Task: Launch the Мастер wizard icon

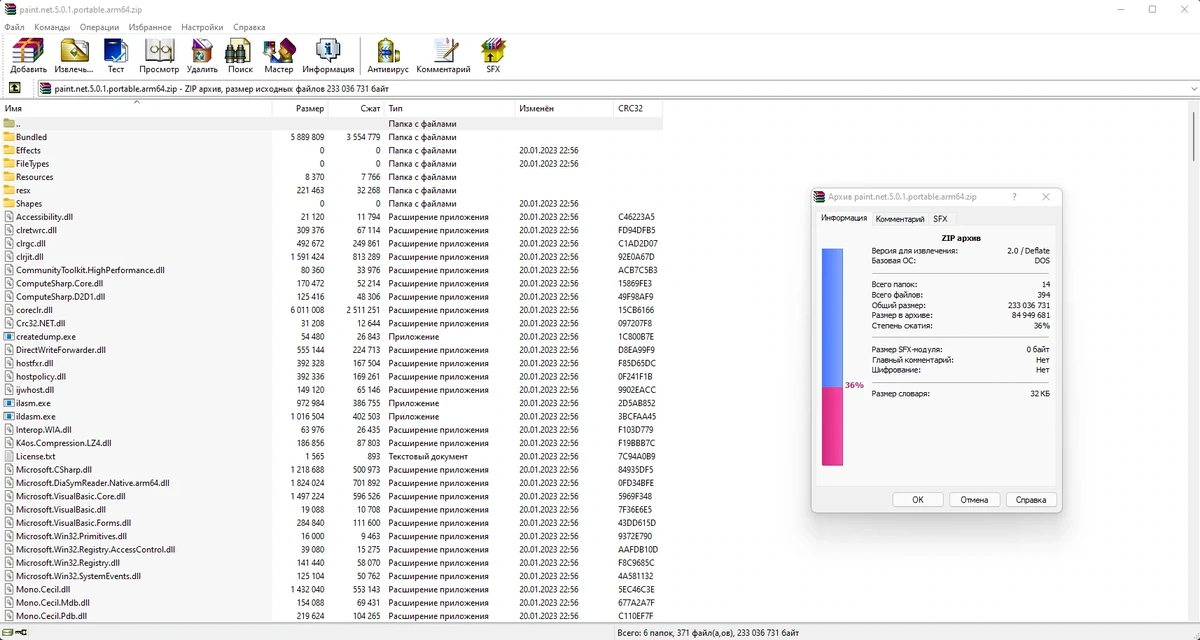Action: click(x=279, y=51)
